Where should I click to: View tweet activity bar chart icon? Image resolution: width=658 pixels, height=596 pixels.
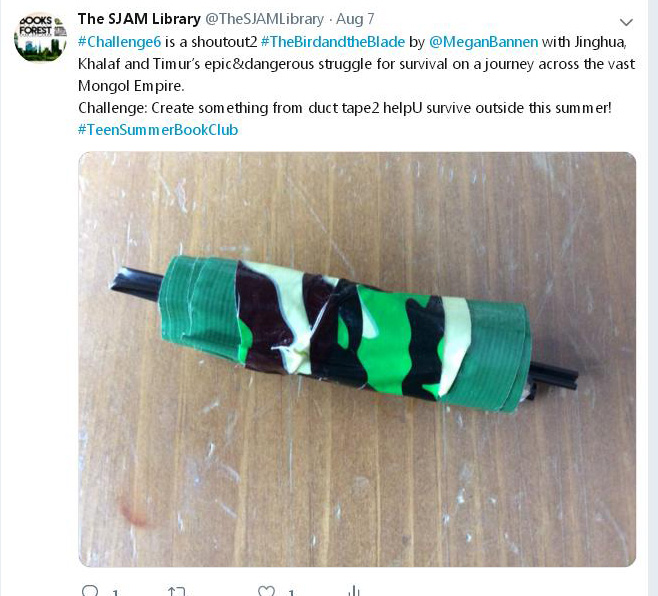click(354, 591)
